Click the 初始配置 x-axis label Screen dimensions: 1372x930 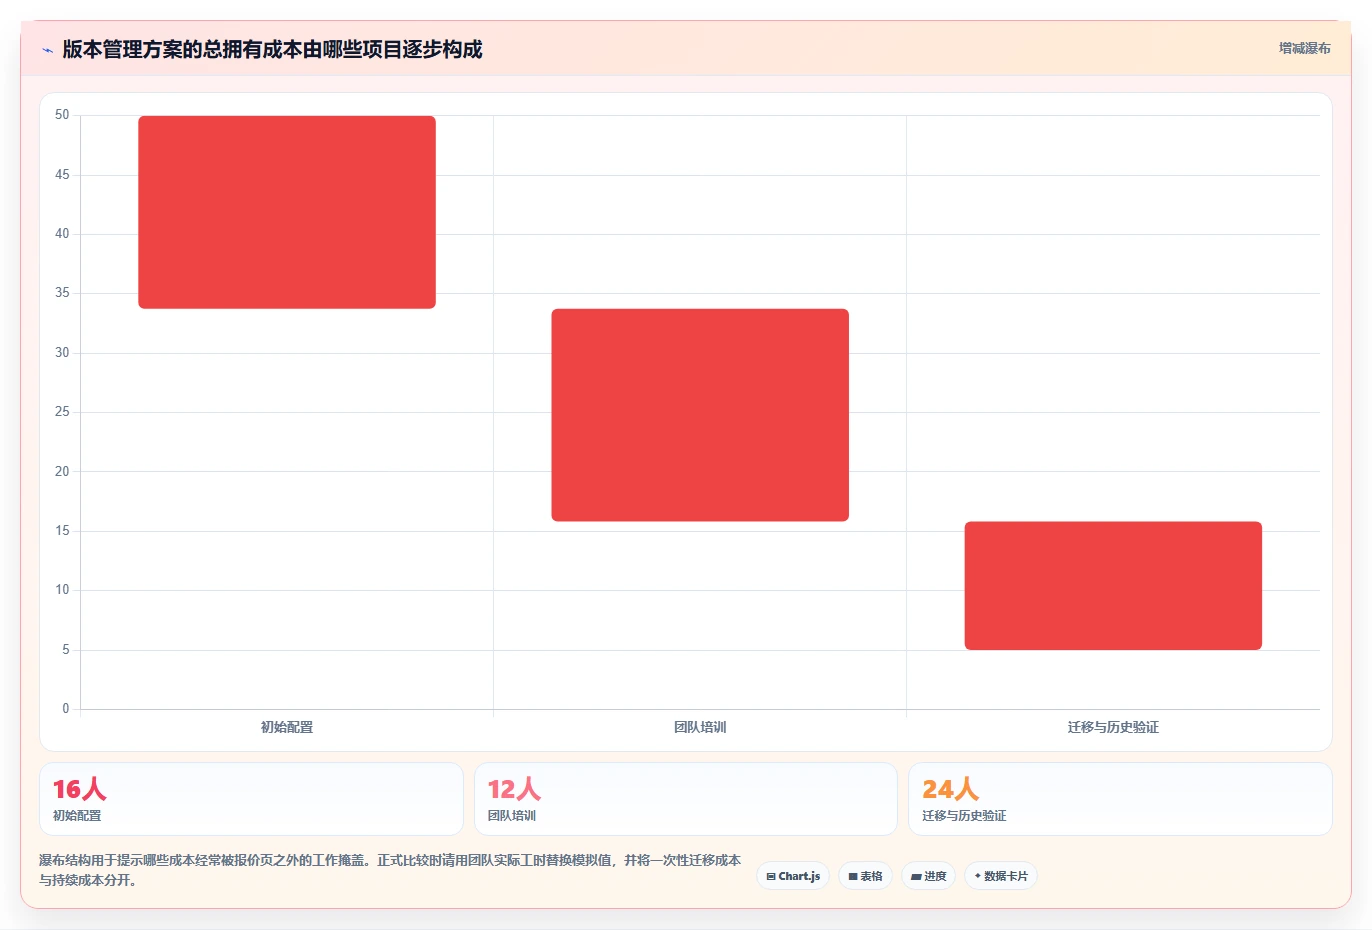click(x=287, y=727)
